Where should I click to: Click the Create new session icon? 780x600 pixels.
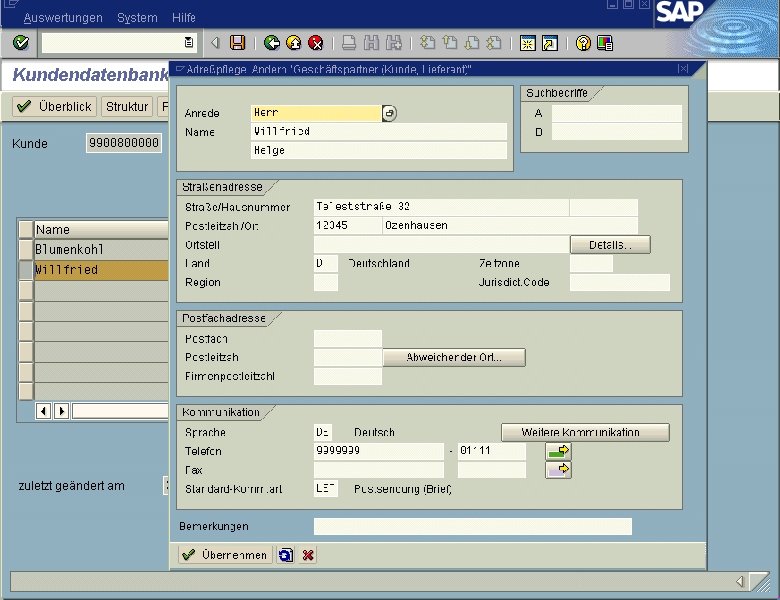pyautogui.click(x=528, y=43)
